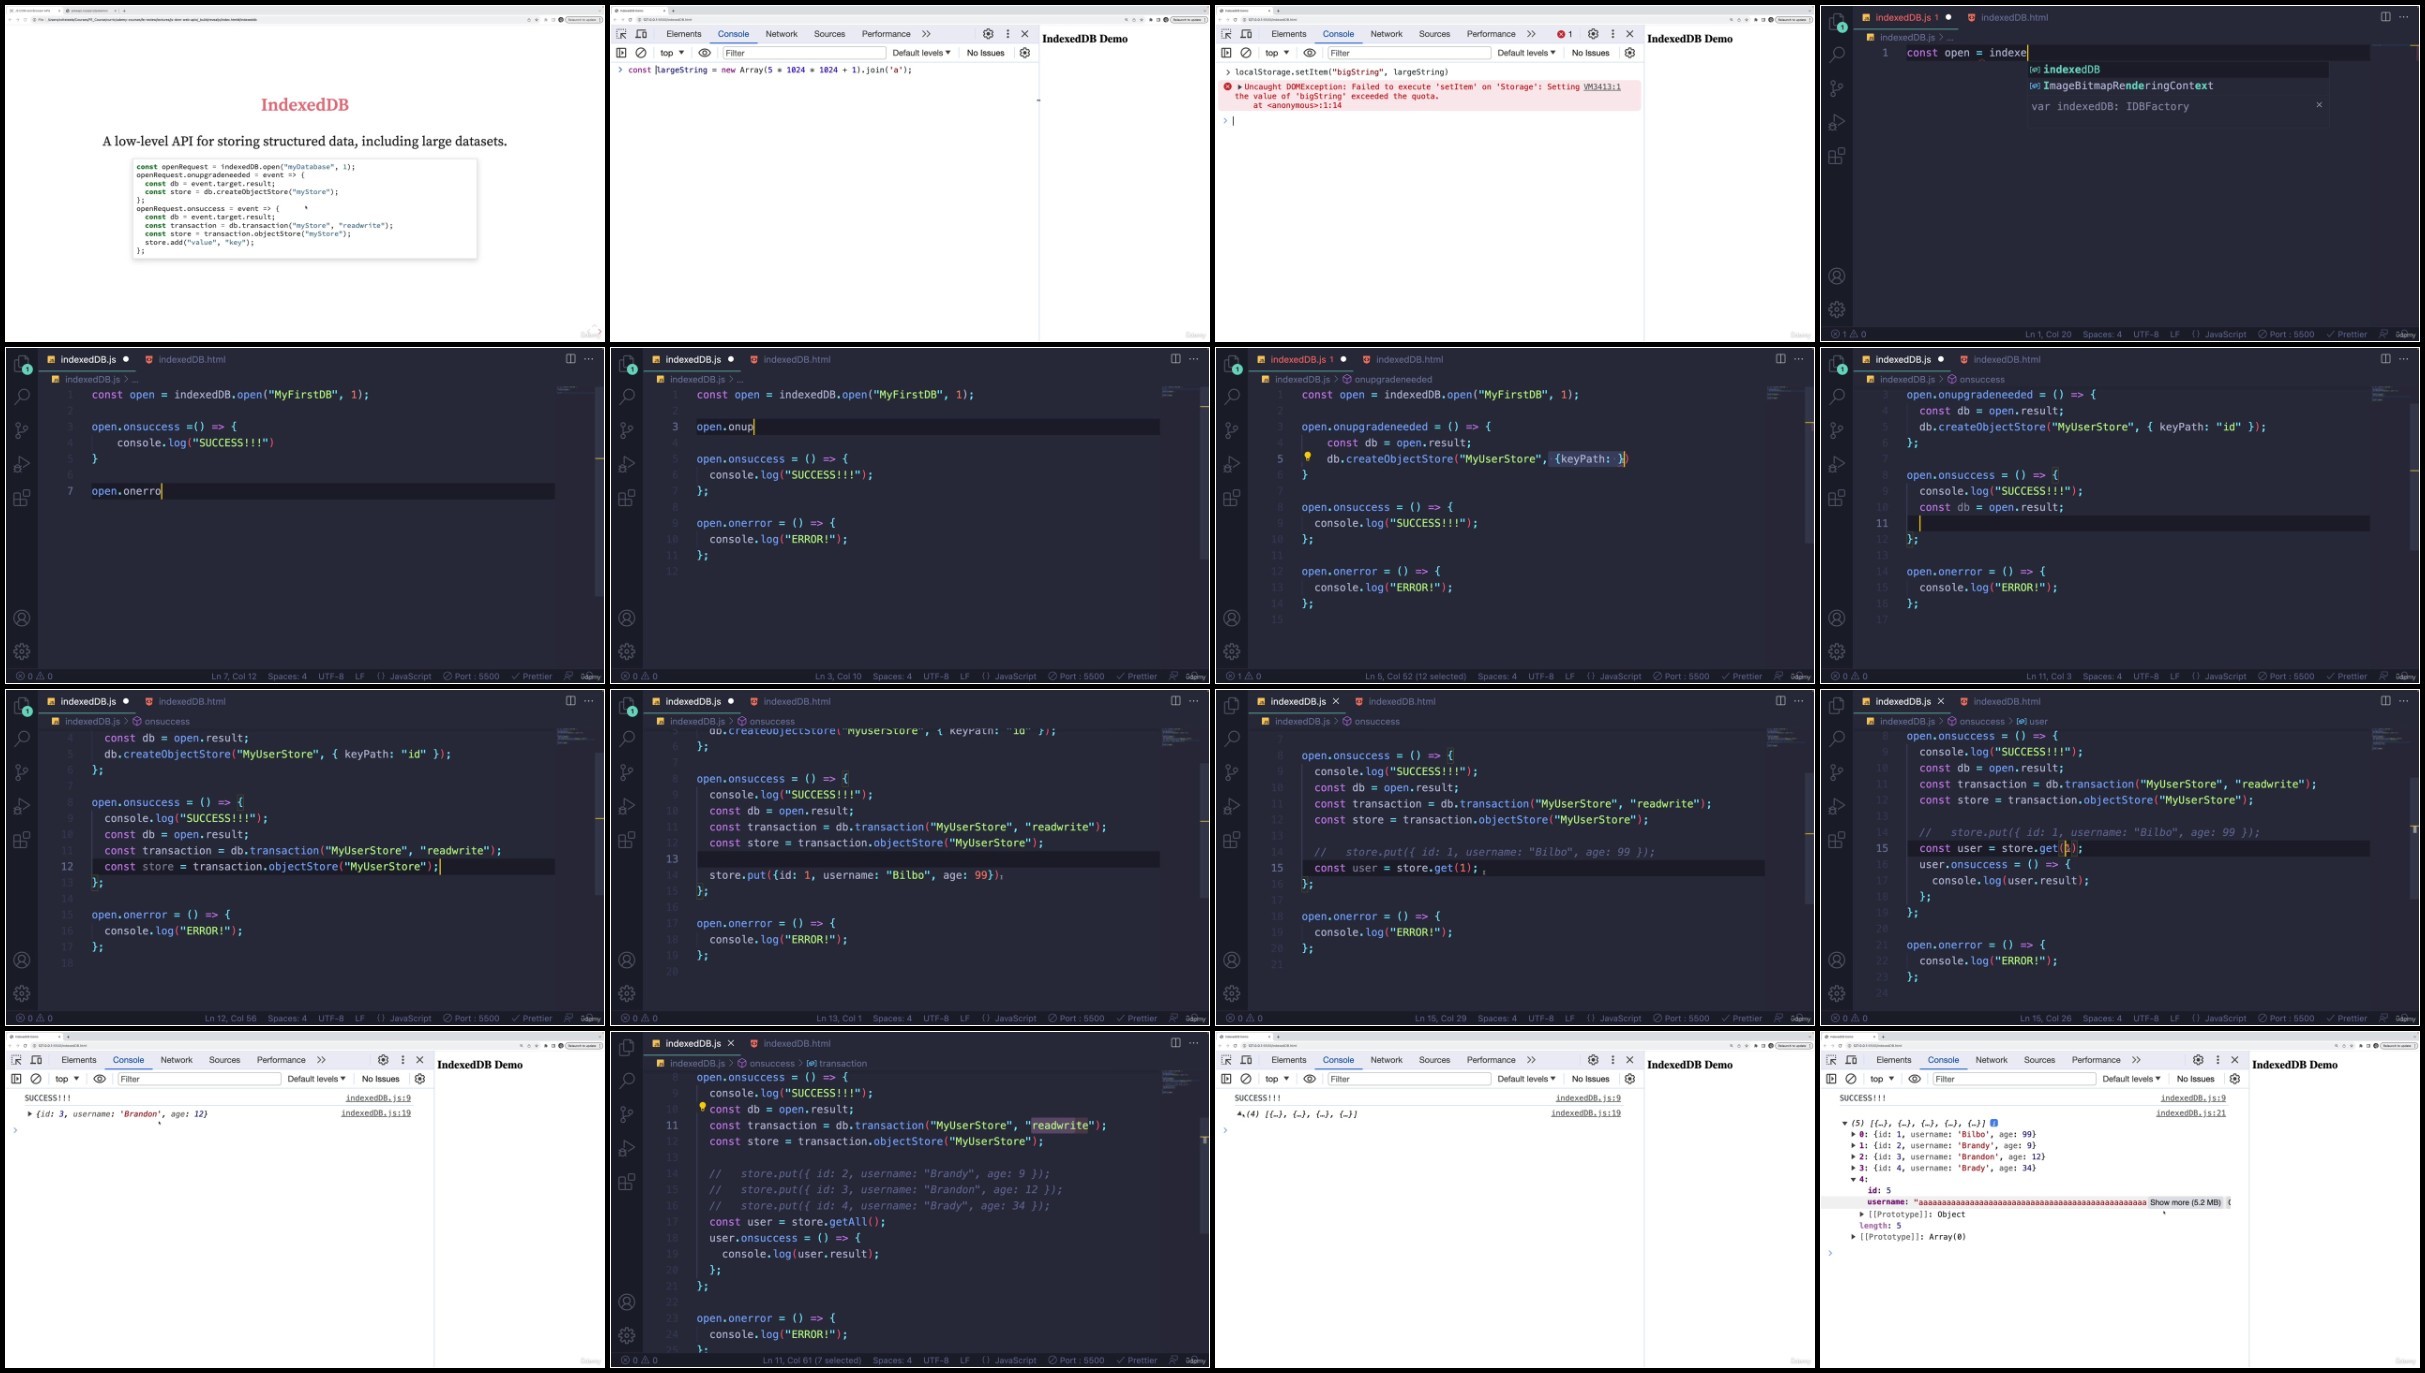Expand the '1: Brandy' array entry
2425x1373 pixels.
pyautogui.click(x=1853, y=1146)
